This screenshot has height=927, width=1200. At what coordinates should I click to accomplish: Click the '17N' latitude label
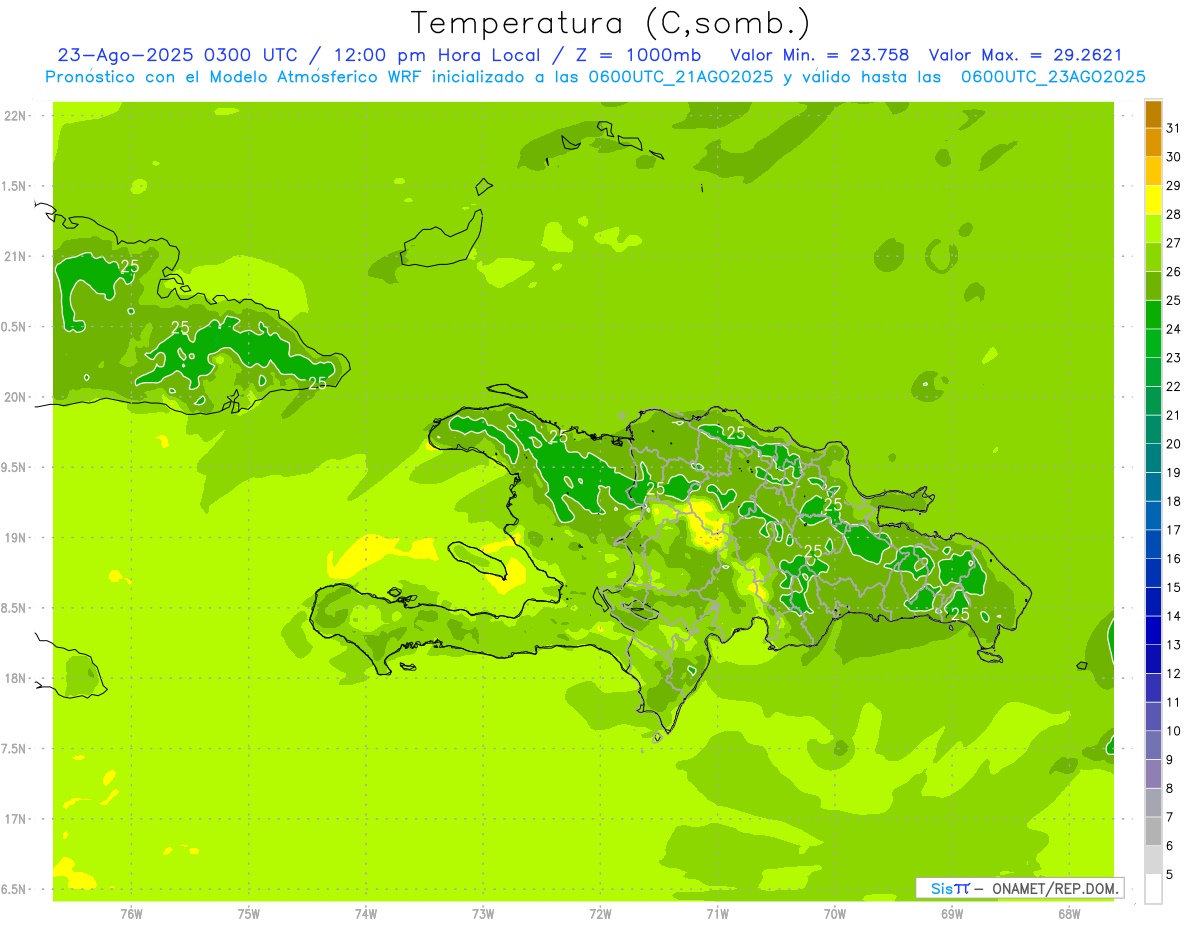[x=14, y=819]
